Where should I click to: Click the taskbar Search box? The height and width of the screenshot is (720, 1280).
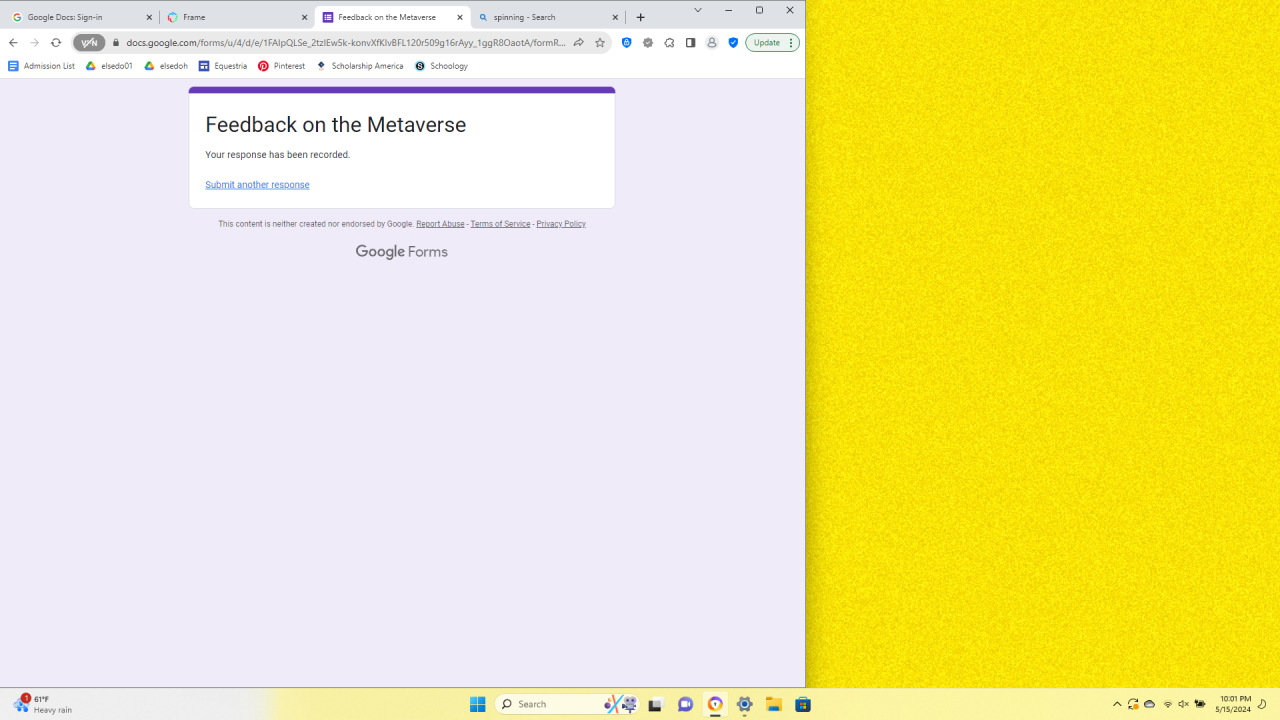566,704
